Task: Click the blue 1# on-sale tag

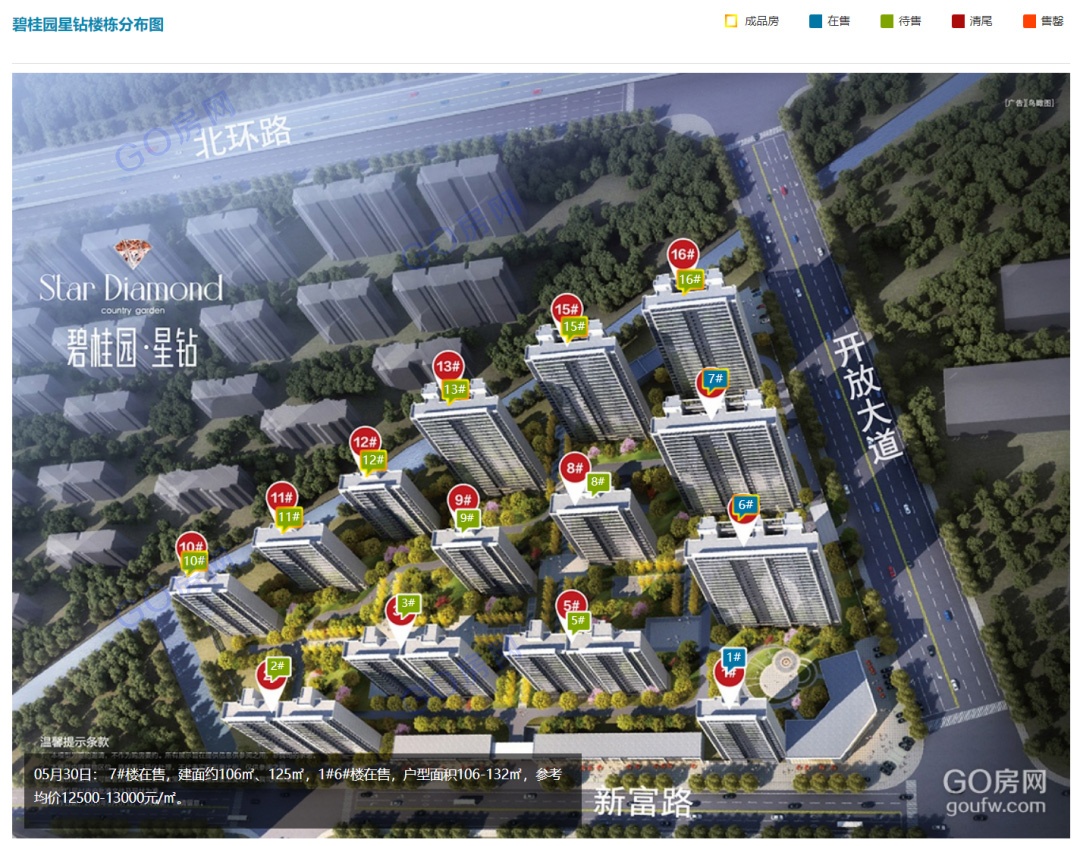Action: pyautogui.click(x=734, y=657)
